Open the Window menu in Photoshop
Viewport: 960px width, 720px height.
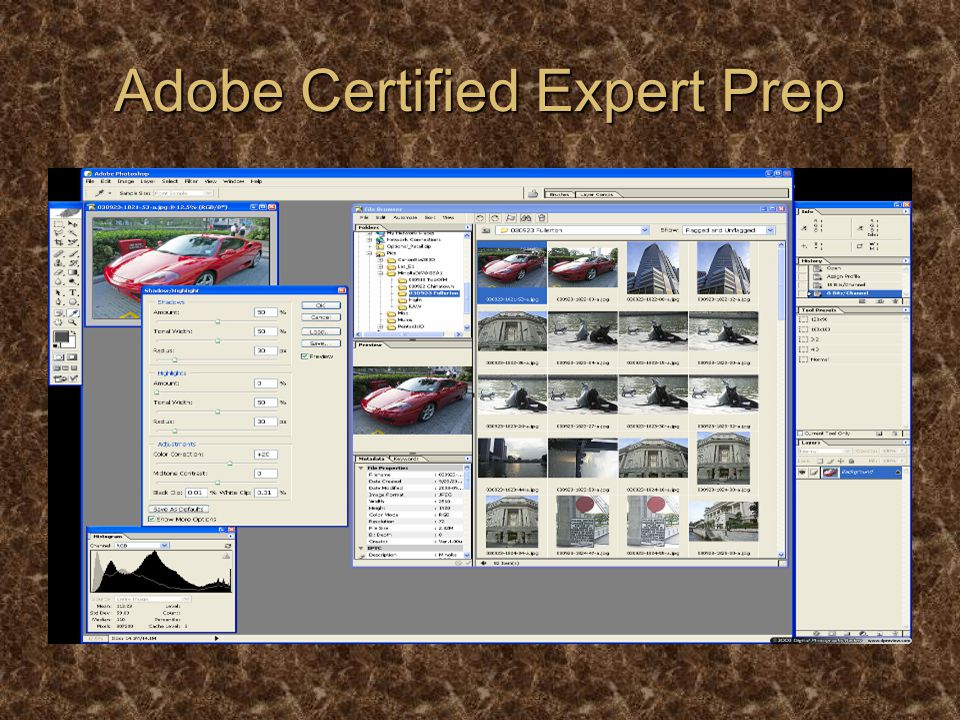(233, 181)
